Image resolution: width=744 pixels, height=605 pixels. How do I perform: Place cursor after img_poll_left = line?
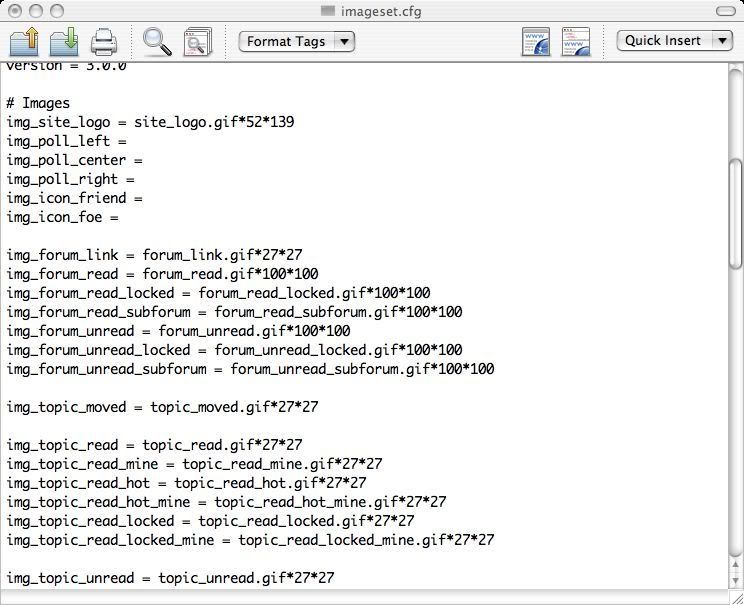129,141
